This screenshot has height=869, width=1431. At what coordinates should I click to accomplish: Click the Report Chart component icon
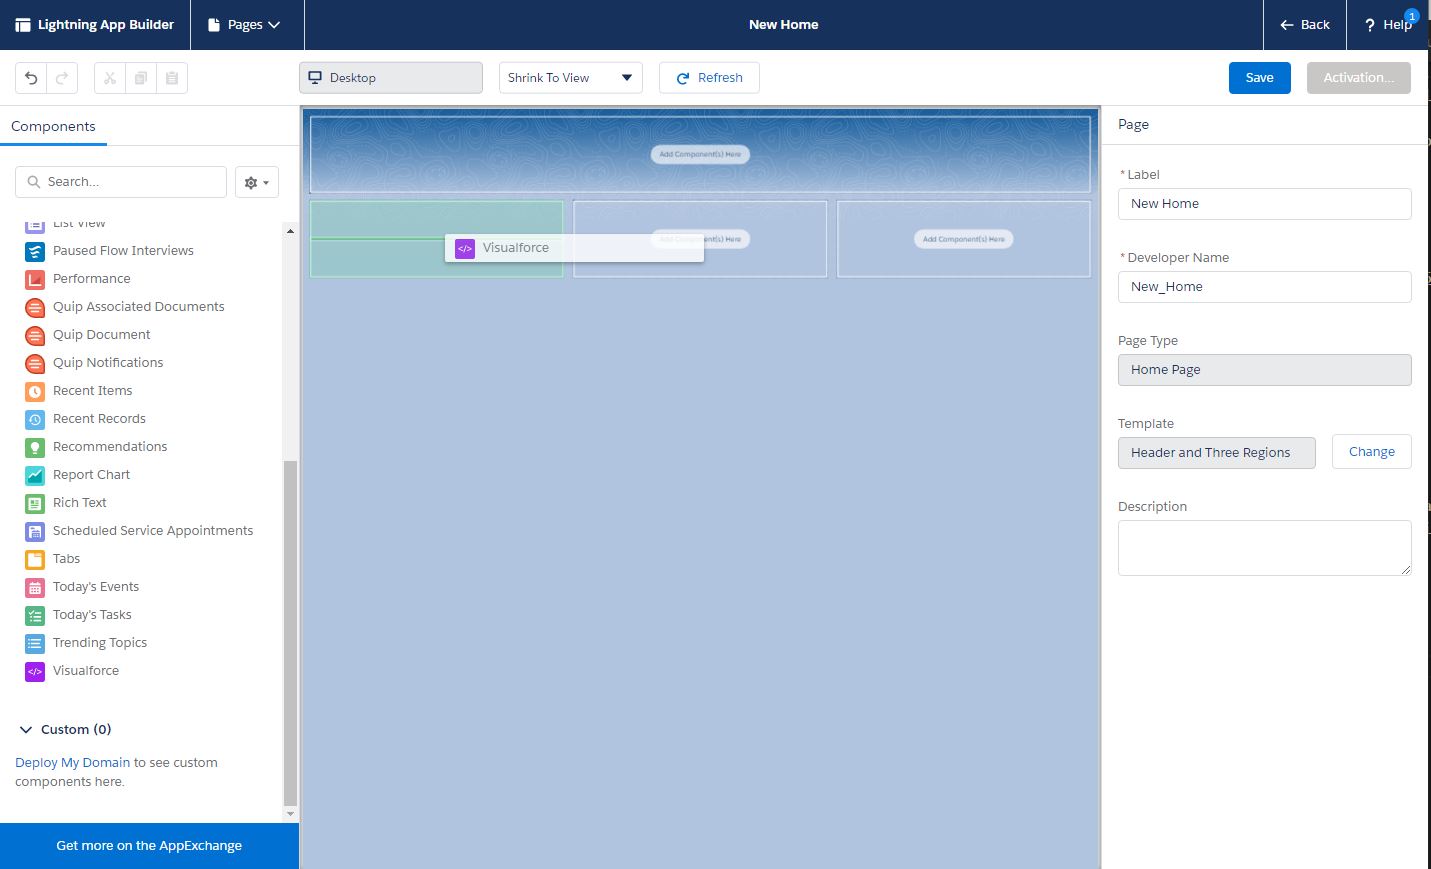click(35, 475)
